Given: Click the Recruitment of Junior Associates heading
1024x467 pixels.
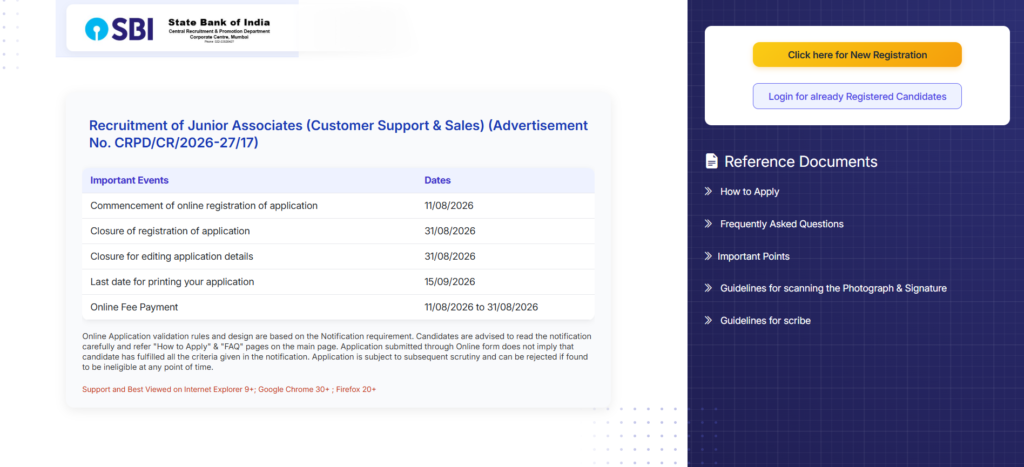Looking at the screenshot, I should point(338,134).
